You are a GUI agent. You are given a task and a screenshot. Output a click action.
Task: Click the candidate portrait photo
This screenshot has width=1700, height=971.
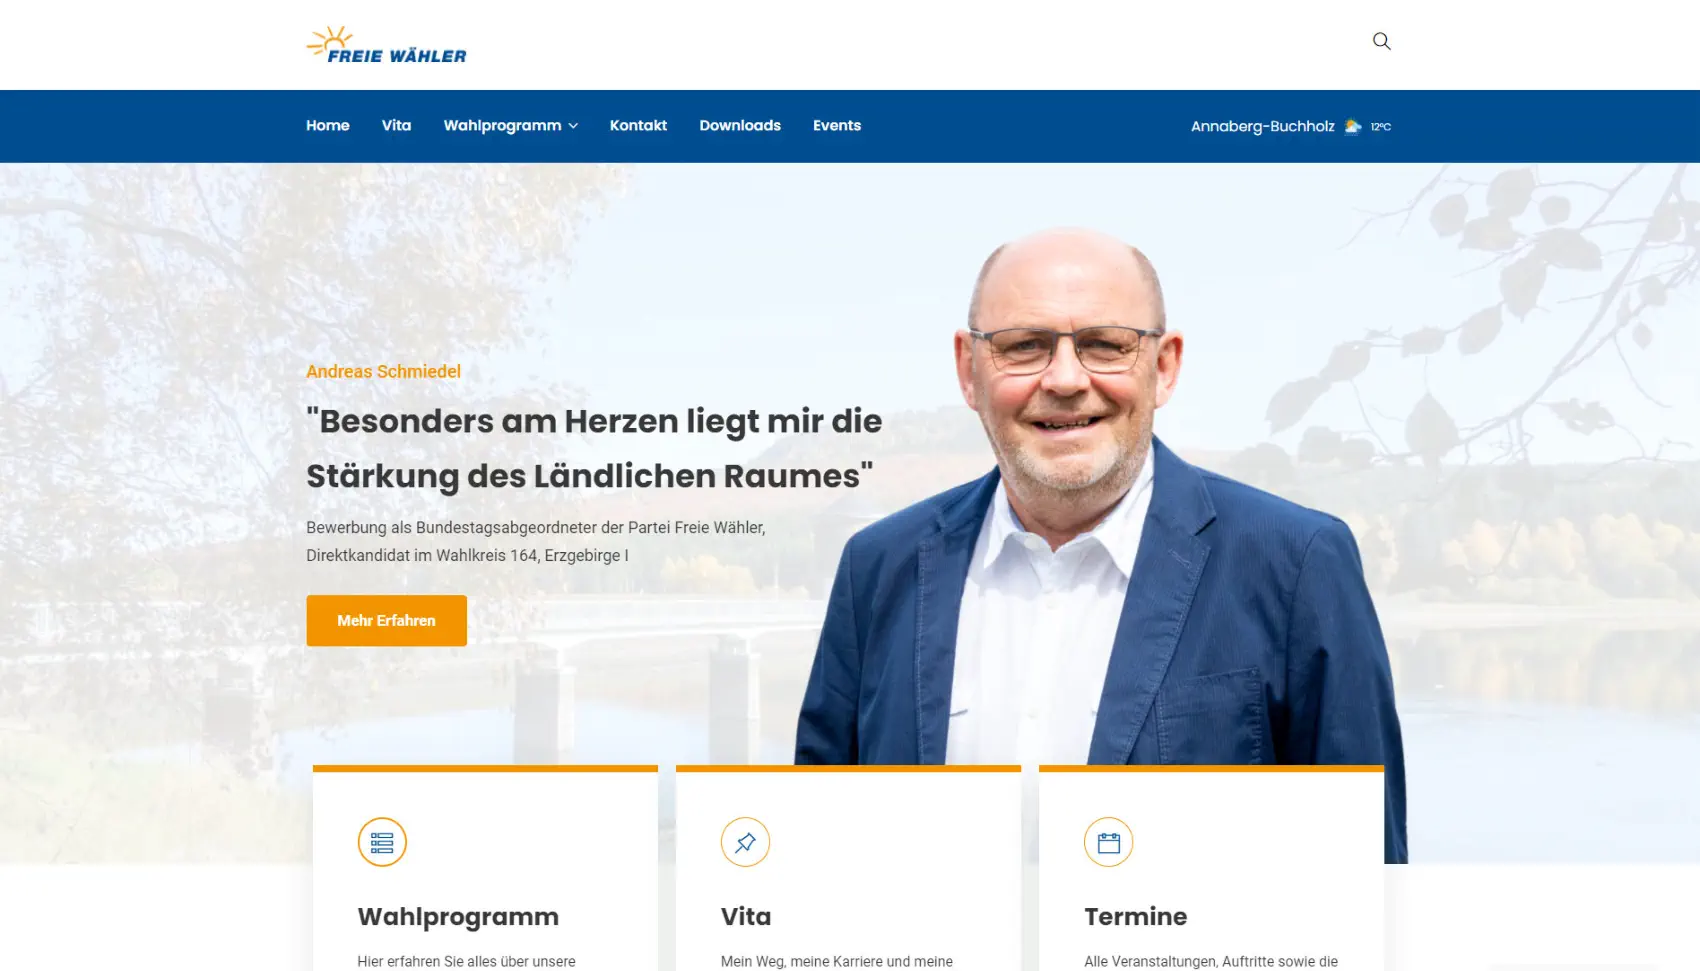[x=1100, y=500]
